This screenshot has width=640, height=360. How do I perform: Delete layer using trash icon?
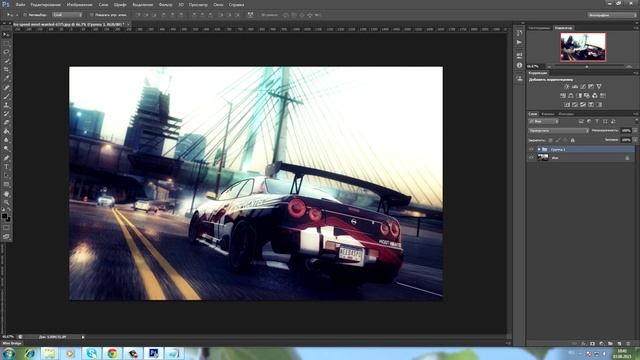(x=628, y=344)
